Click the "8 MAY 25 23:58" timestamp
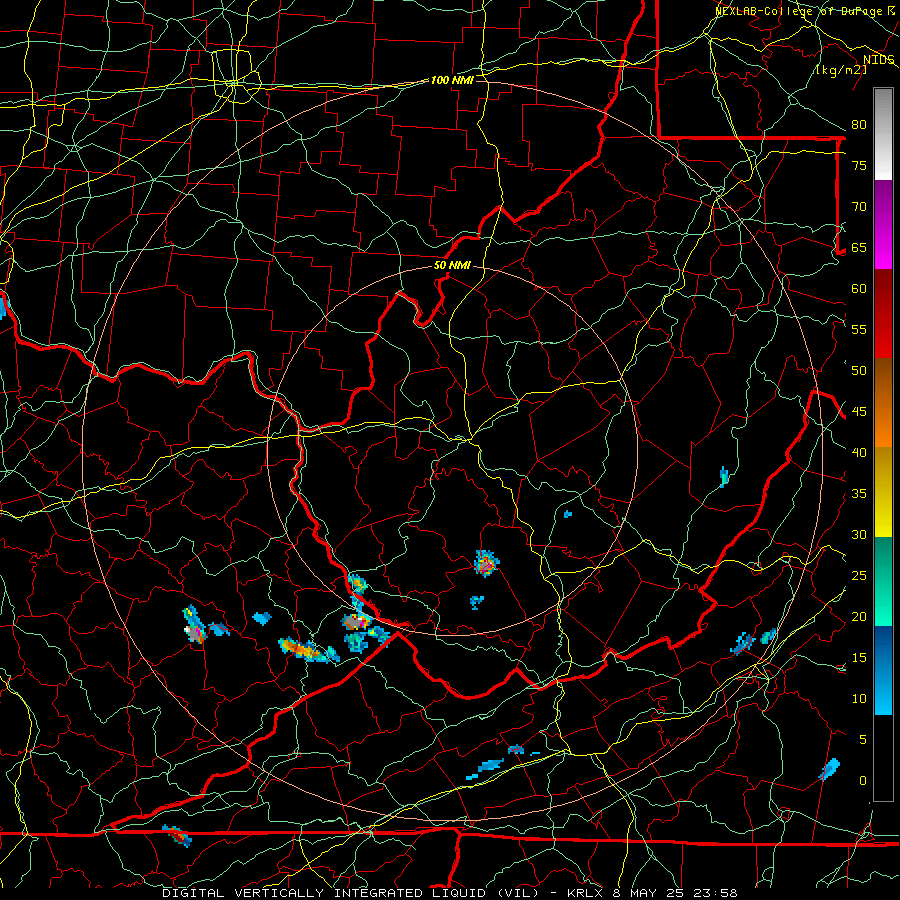Image resolution: width=900 pixels, height=900 pixels. (x=675, y=893)
